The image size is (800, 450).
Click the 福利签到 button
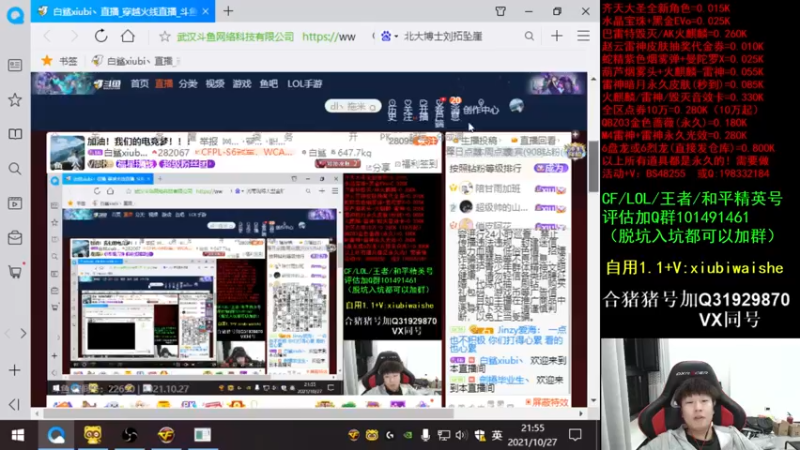[419, 165]
